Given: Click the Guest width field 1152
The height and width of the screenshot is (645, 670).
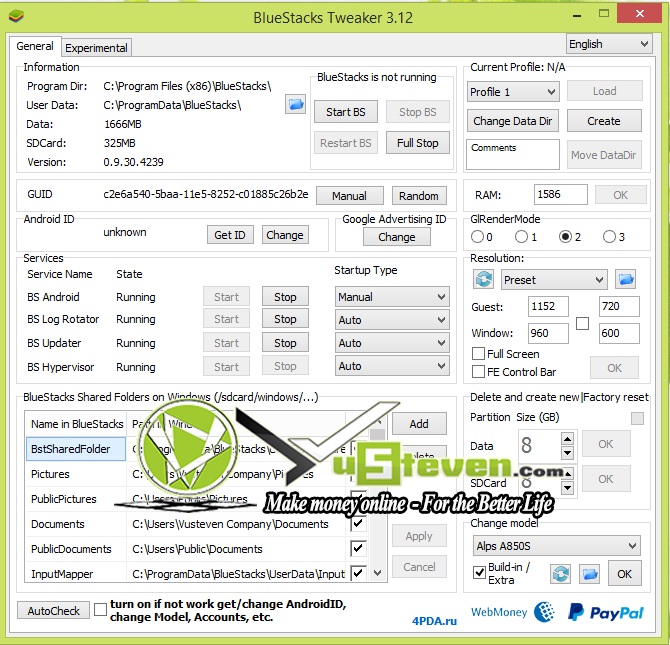Looking at the screenshot, I should (x=548, y=306).
